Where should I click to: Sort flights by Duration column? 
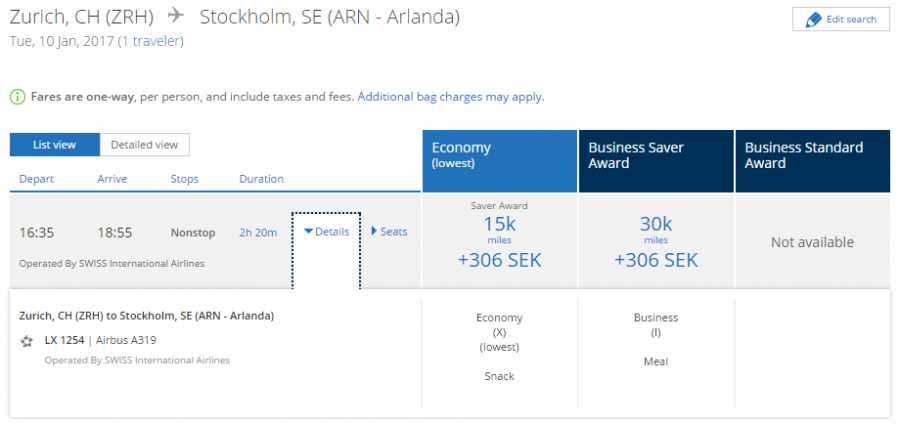(261, 179)
